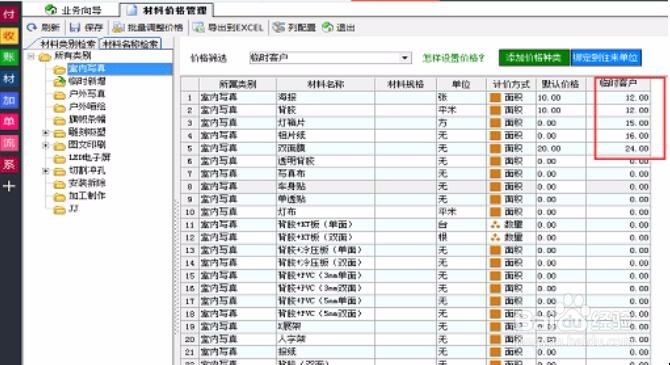Click the 海报 material name cell

pyautogui.click(x=325, y=97)
